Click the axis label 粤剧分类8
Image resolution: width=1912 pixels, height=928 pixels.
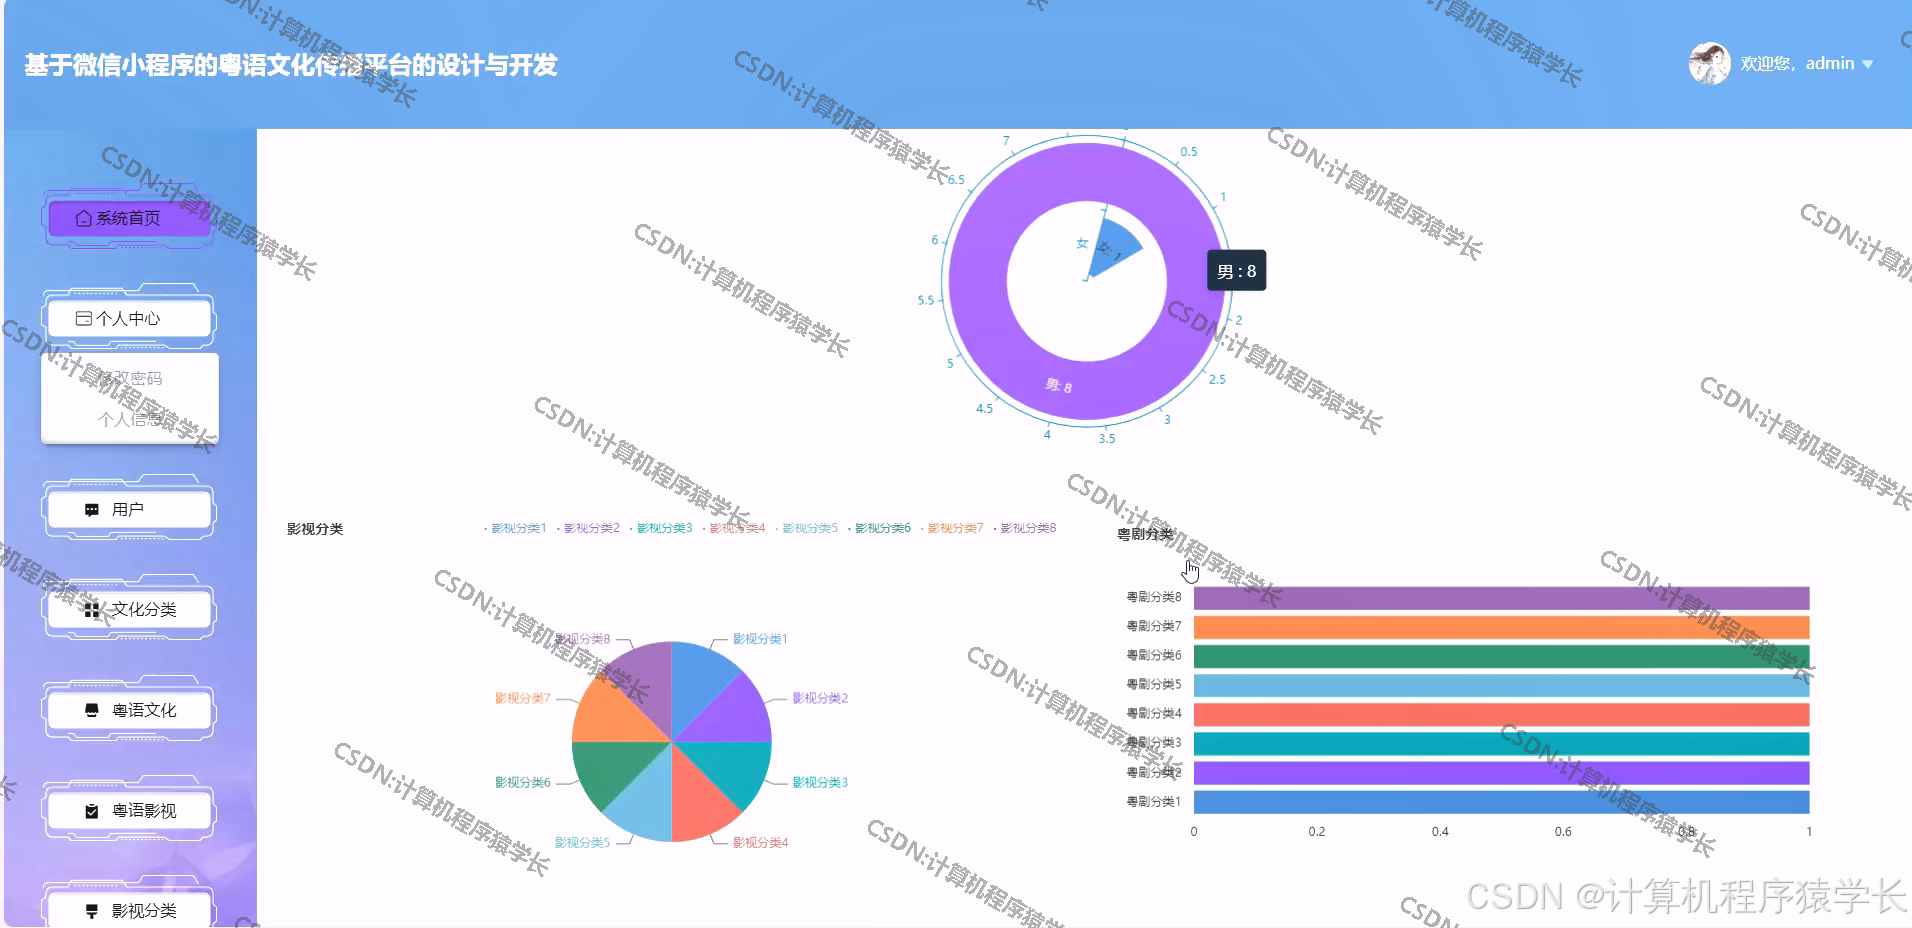coord(1154,597)
